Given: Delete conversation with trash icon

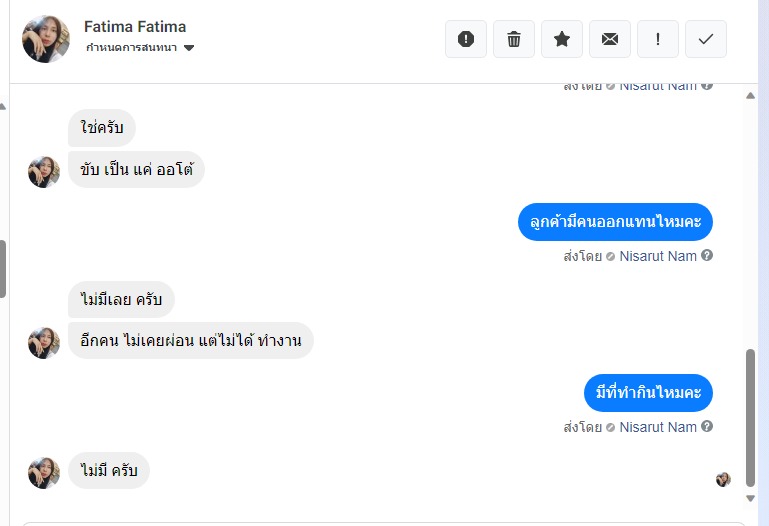Looking at the screenshot, I should [514, 39].
